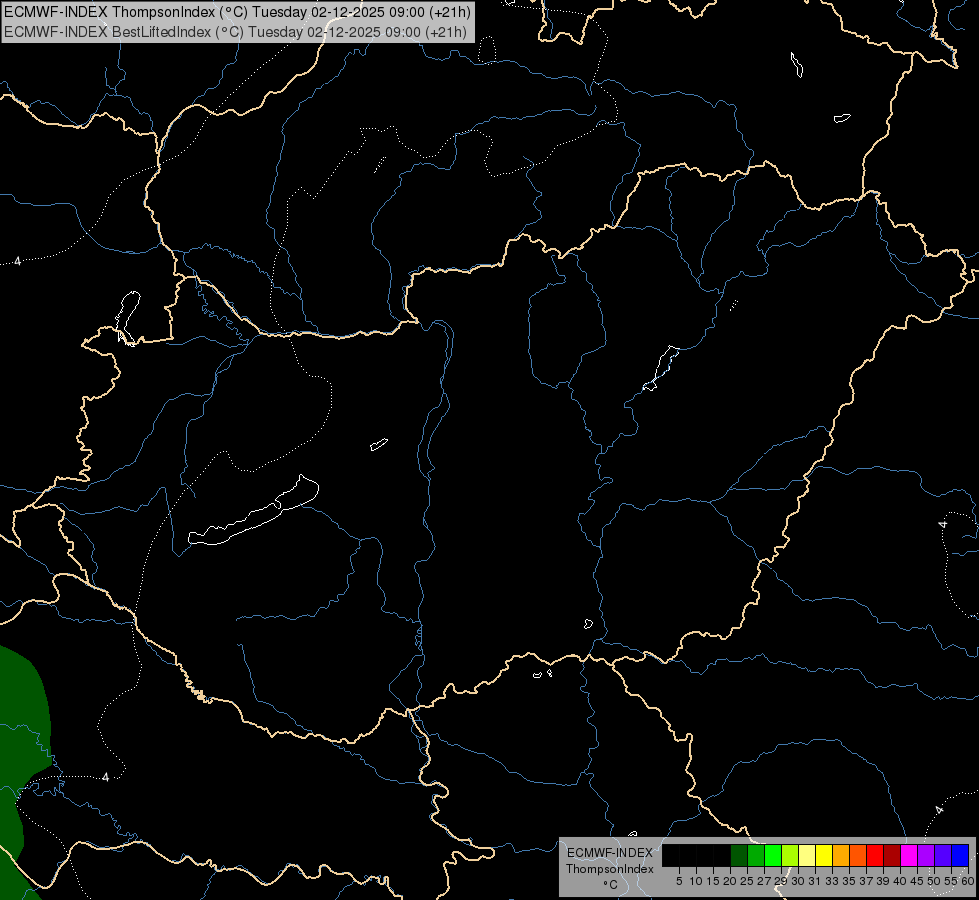Image resolution: width=979 pixels, height=900 pixels.
Task: Click legend scale value 50
Action: [x=933, y=881]
